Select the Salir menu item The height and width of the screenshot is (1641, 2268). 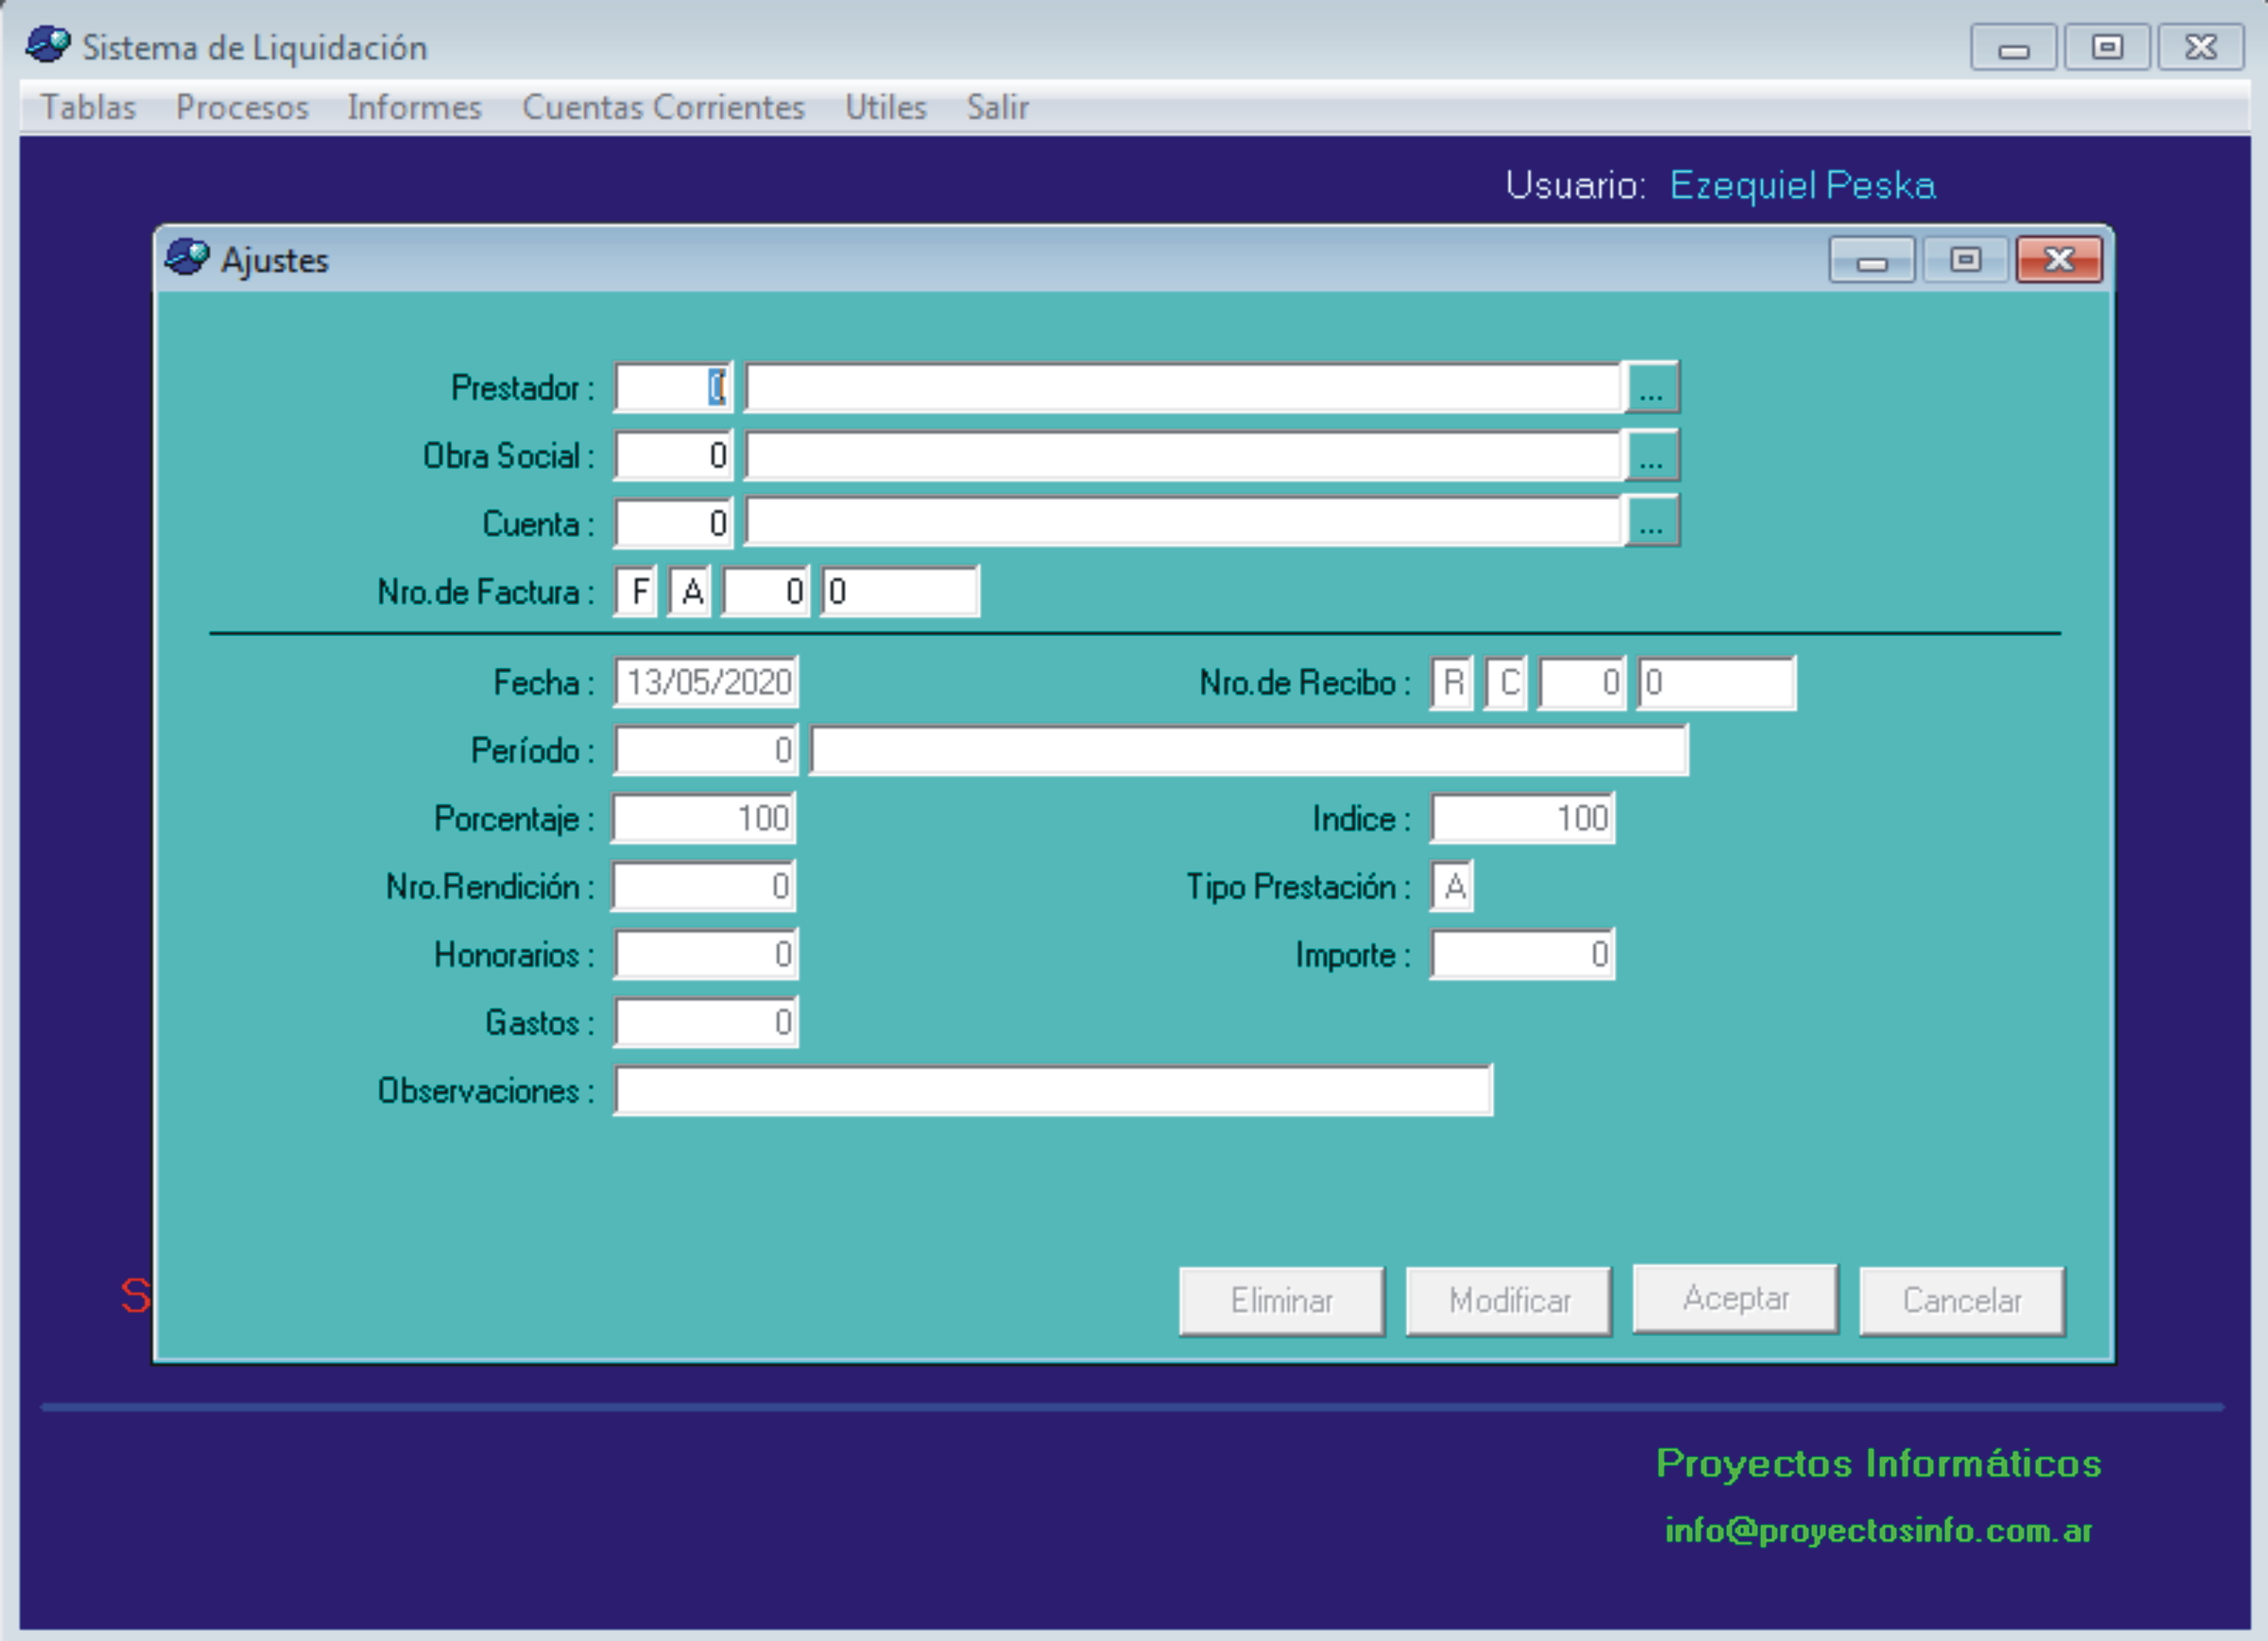coord(997,107)
